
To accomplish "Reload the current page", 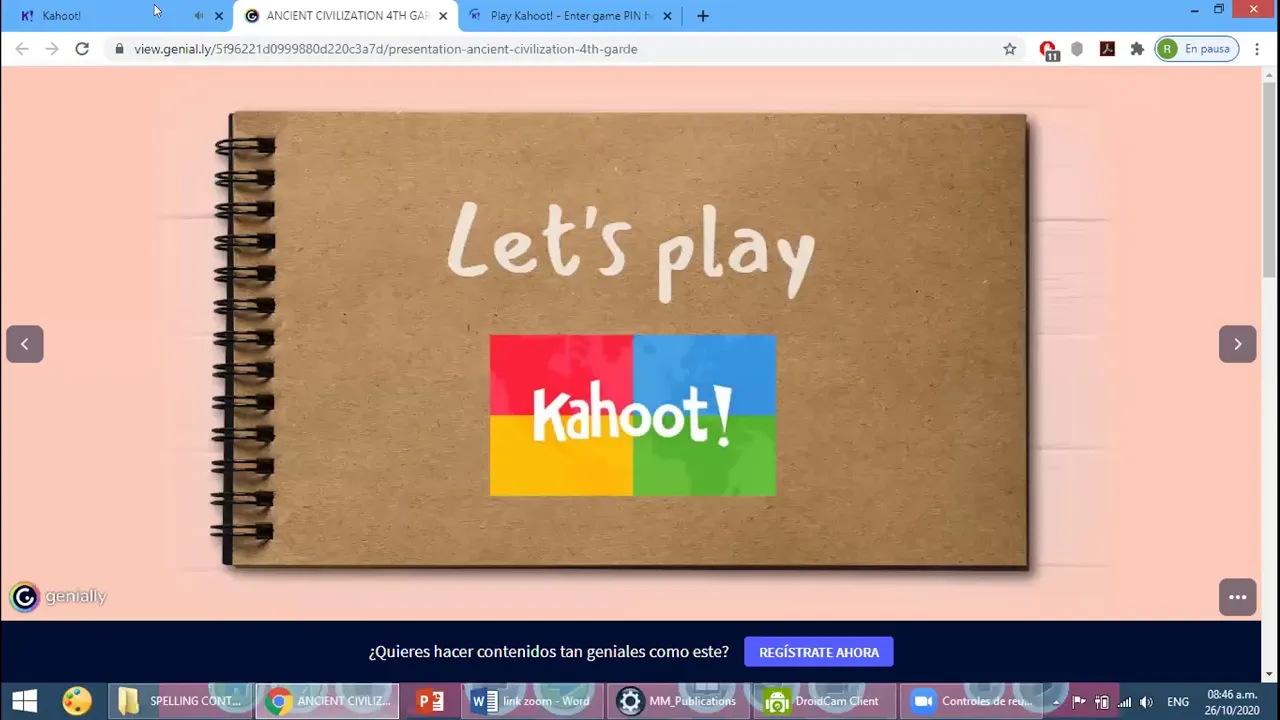I will coord(82,49).
